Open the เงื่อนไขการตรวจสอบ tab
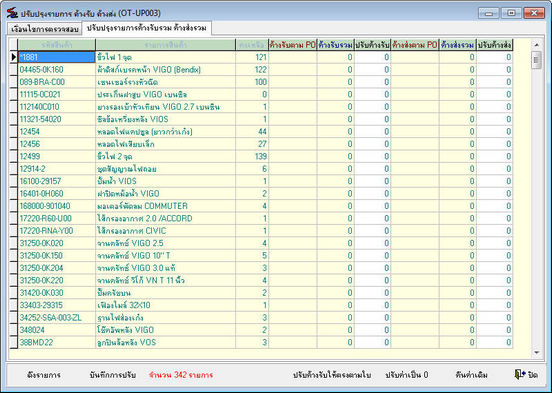The height and width of the screenshot is (393, 552). (44, 29)
